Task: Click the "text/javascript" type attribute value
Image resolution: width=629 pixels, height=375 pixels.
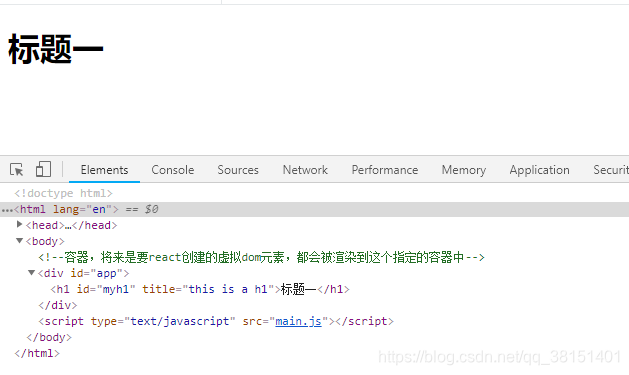Action: [x=180, y=321]
